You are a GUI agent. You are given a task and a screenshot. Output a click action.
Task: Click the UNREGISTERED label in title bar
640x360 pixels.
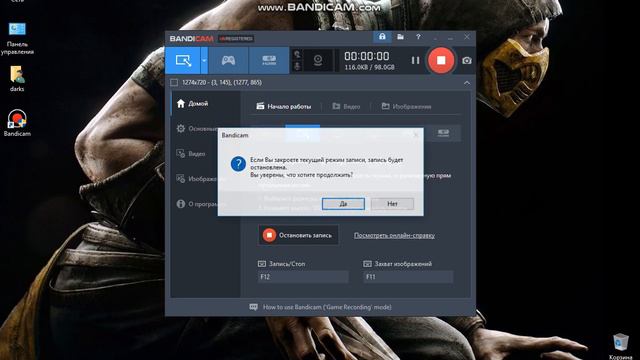pos(236,39)
